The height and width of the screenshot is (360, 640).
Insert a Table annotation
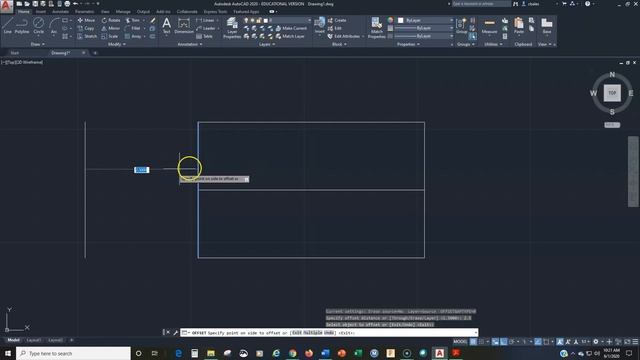click(204, 36)
